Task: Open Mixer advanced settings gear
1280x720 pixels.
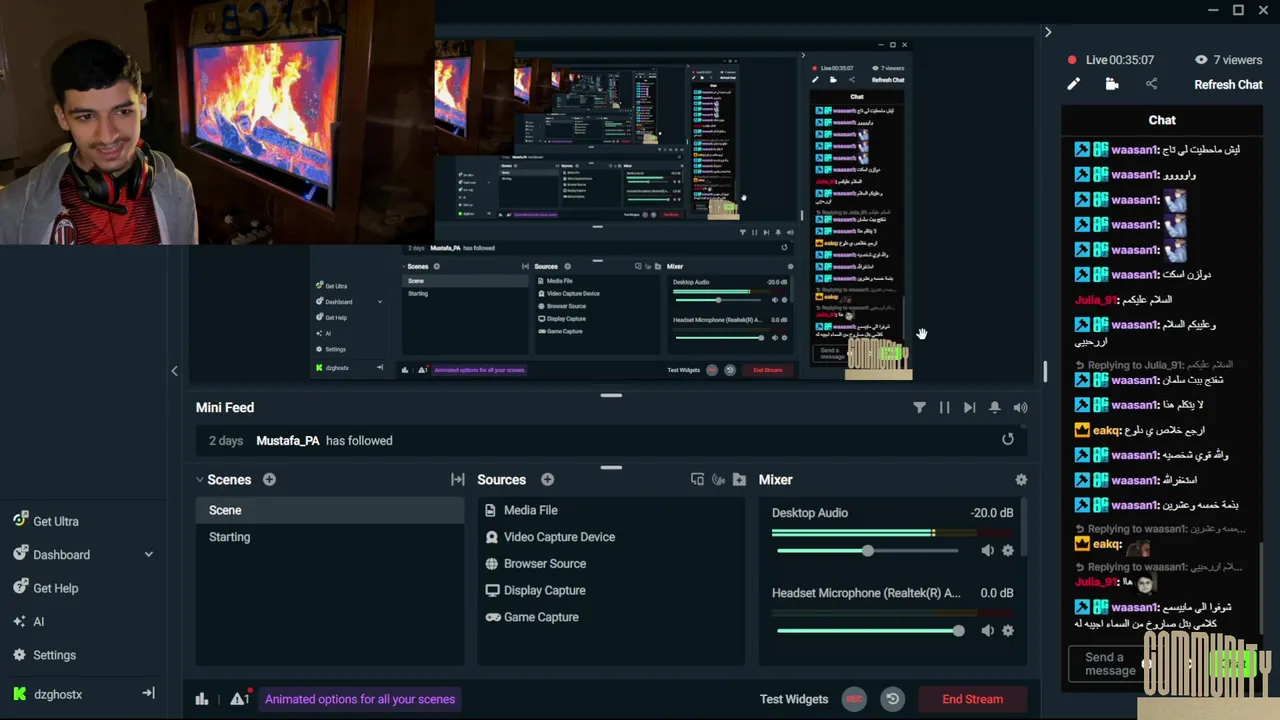Action: coord(1021,480)
